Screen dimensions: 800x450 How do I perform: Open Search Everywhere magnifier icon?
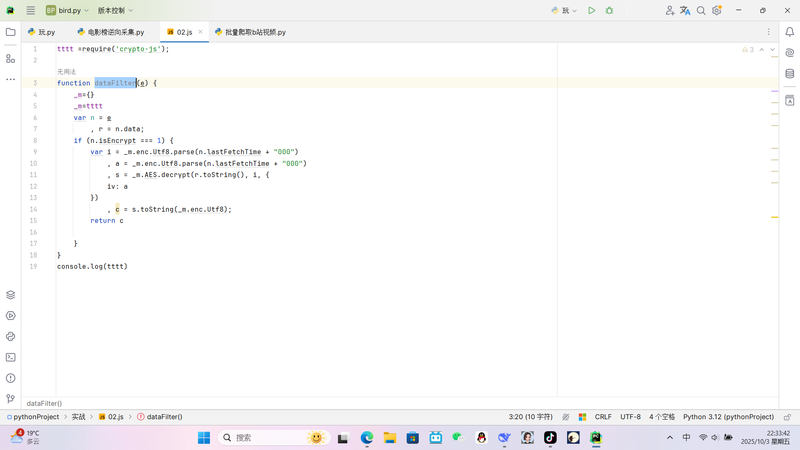pos(701,11)
